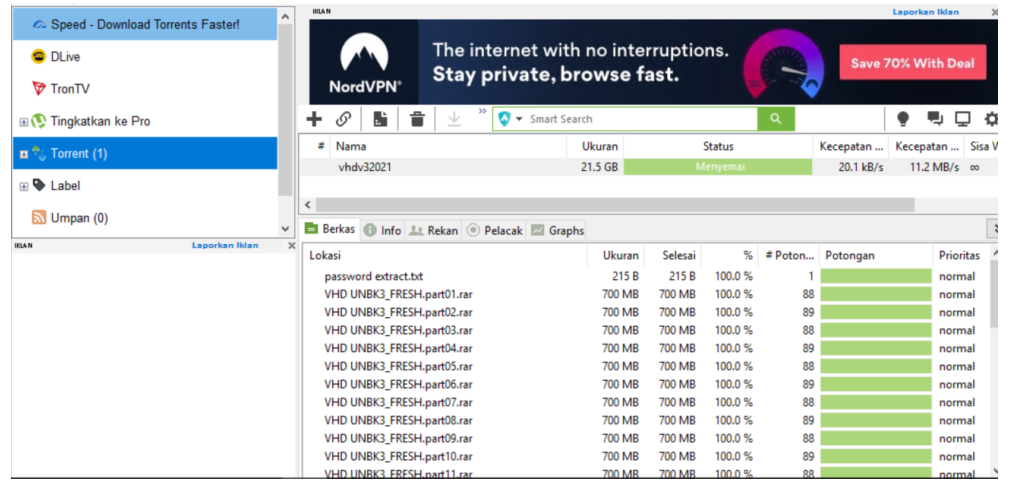
Task: Click the Remove Torrent trash icon
Action: point(418,119)
